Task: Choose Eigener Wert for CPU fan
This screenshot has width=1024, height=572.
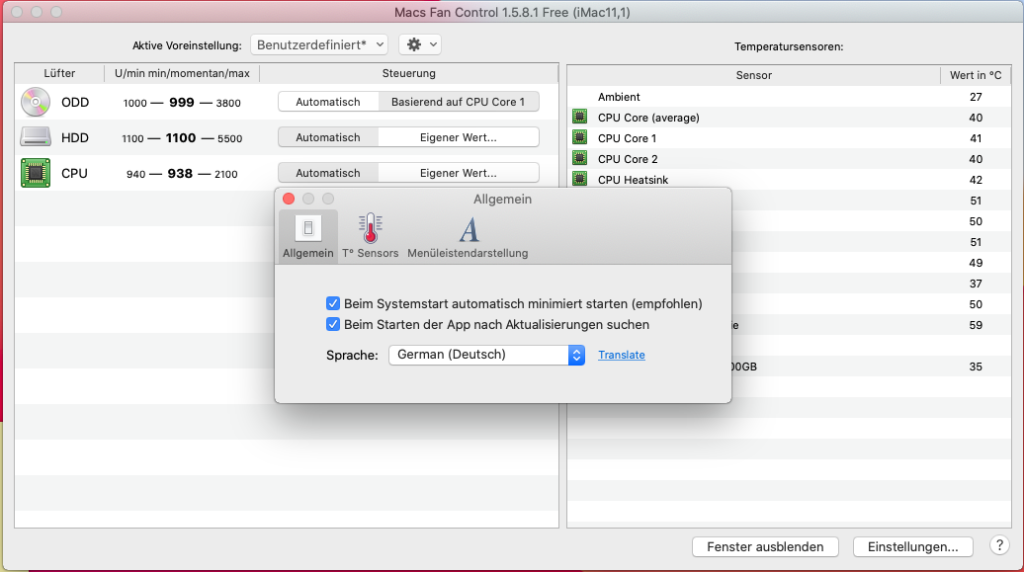Action: (458, 173)
